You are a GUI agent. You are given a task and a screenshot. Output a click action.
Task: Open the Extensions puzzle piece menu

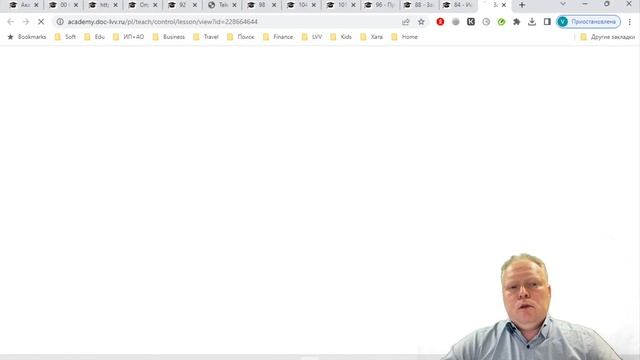pos(516,22)
